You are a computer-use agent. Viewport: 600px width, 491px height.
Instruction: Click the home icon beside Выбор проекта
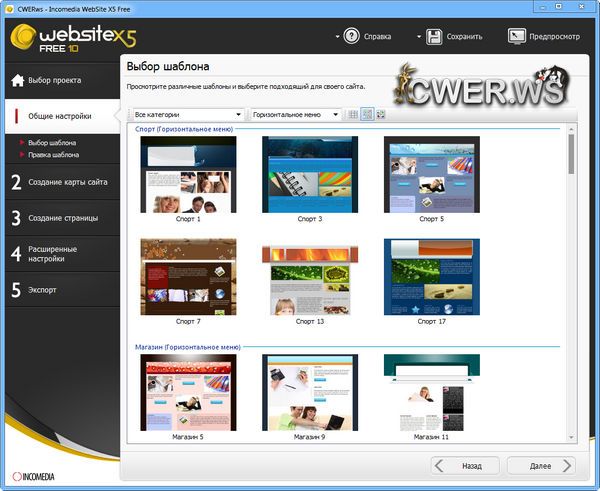pyautogui.click(x=18, y=80)
